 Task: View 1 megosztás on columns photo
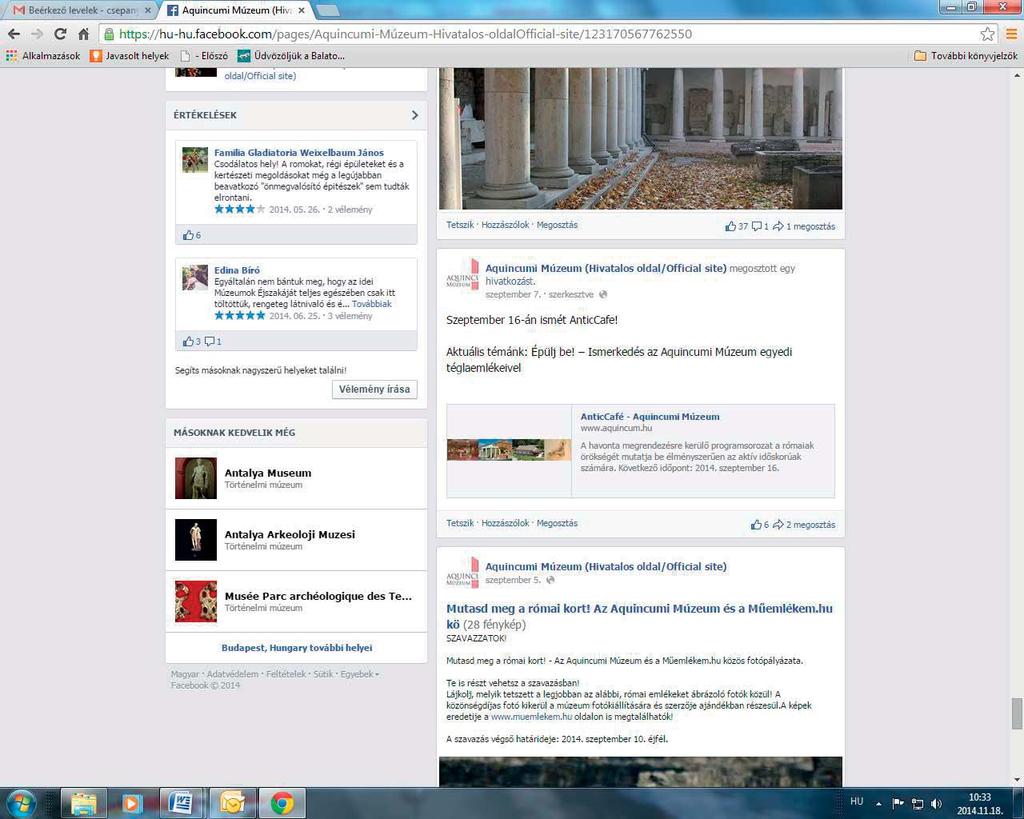point(803,226)
